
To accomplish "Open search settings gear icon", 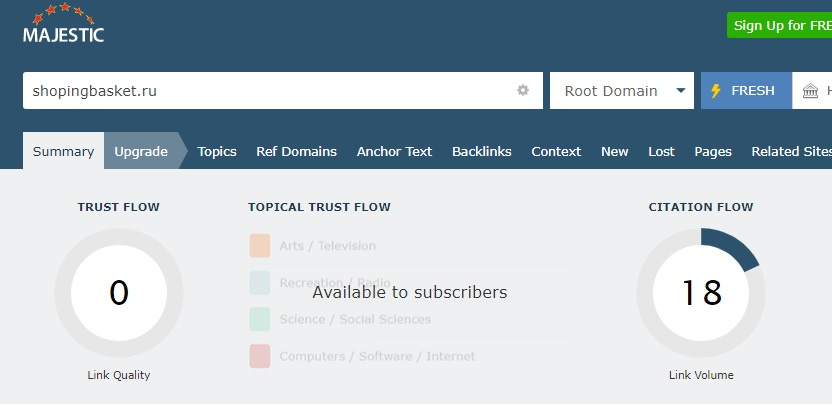I will (x=522, y=90).
